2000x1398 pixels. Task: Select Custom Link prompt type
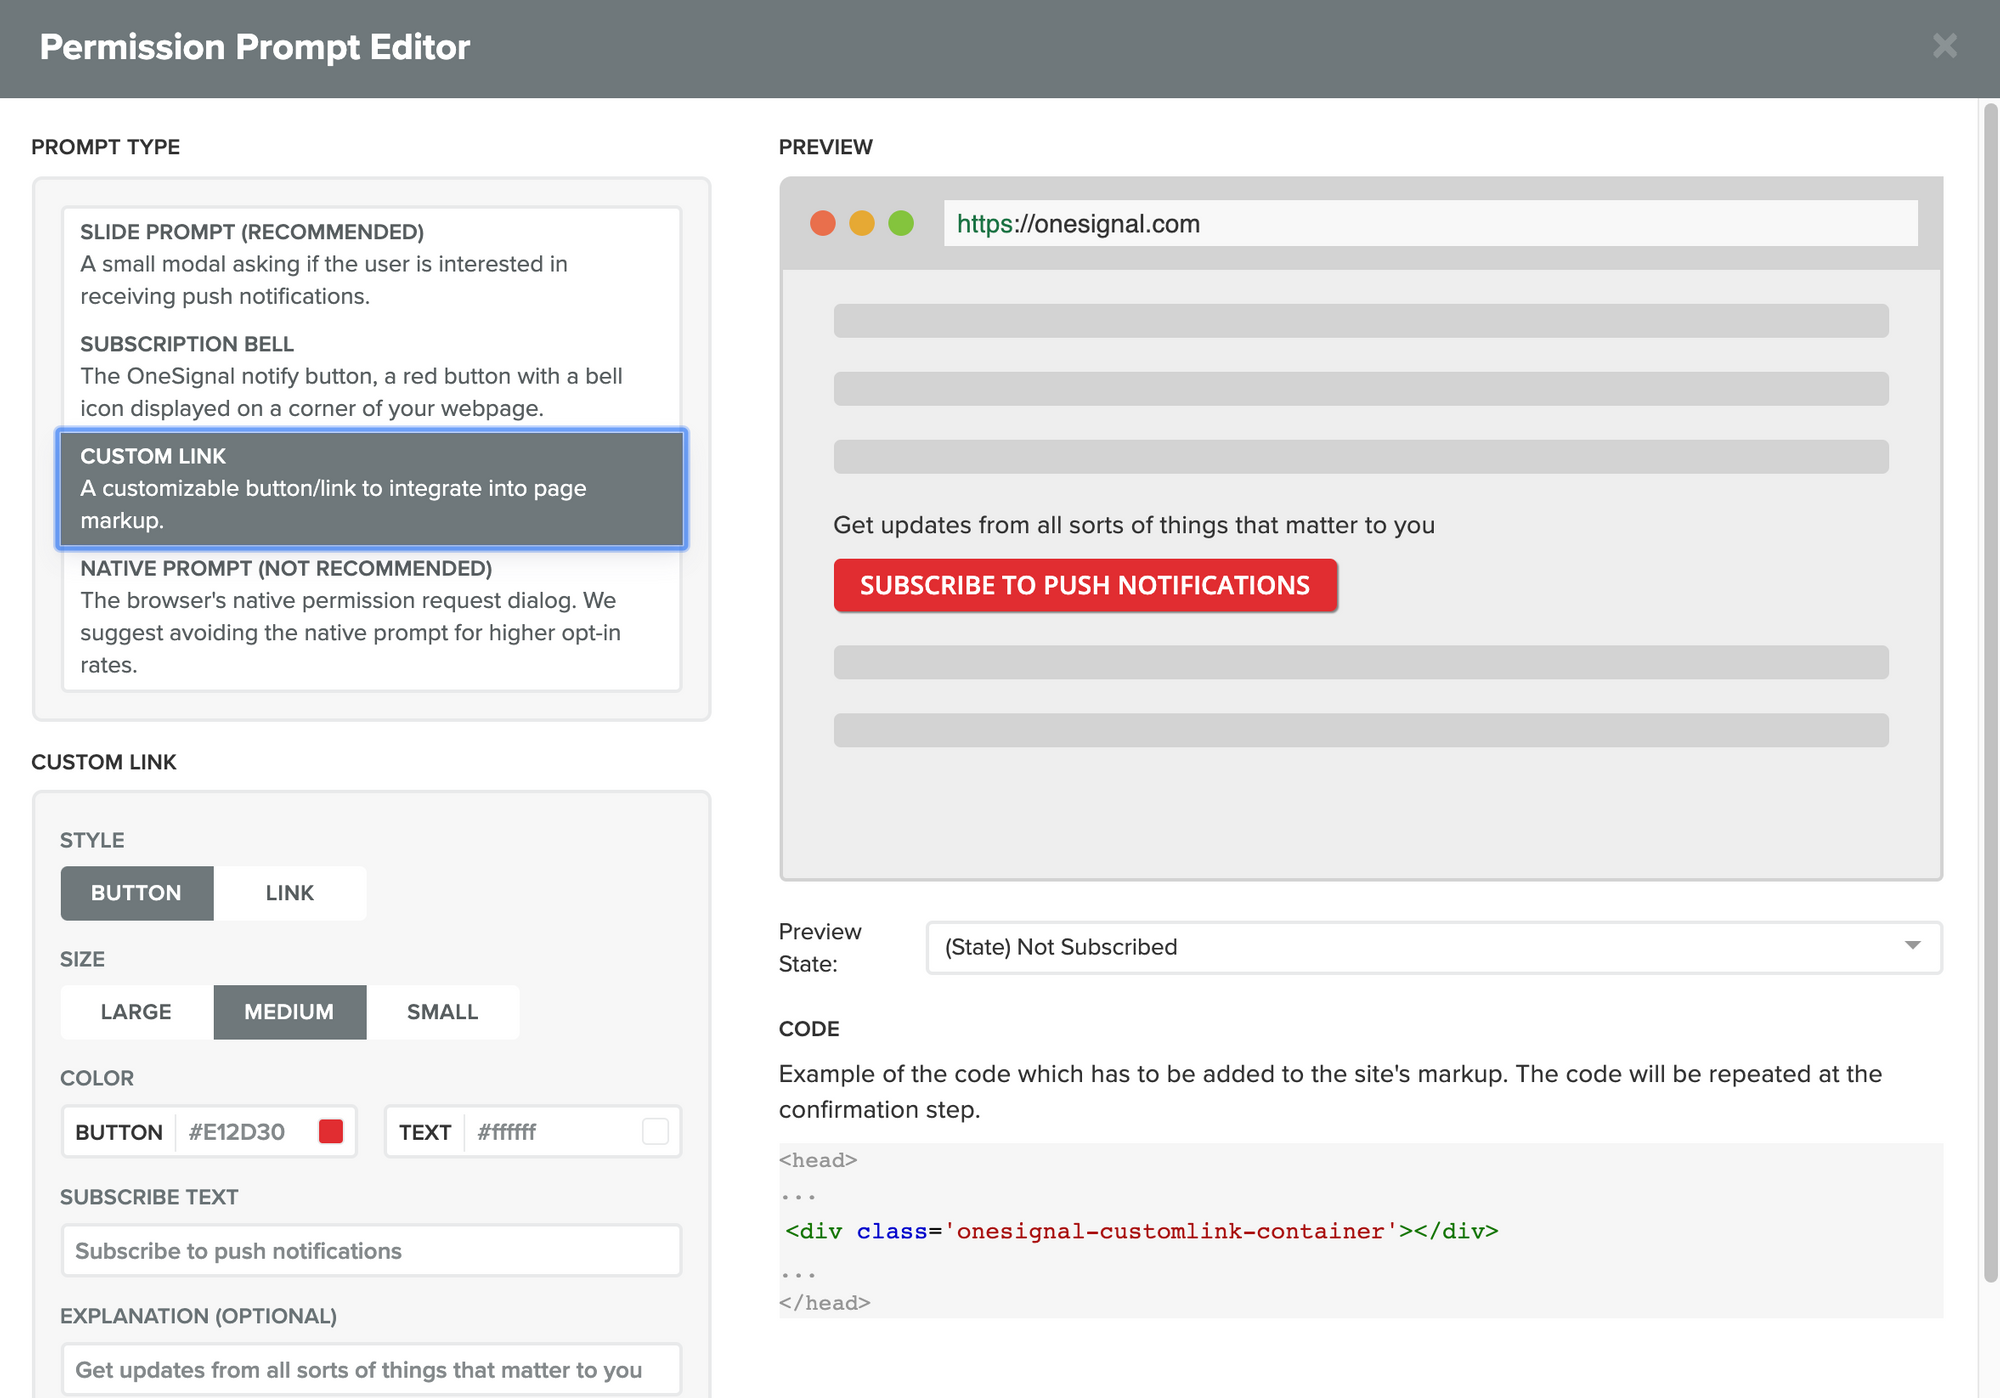[x=371, y=488]
